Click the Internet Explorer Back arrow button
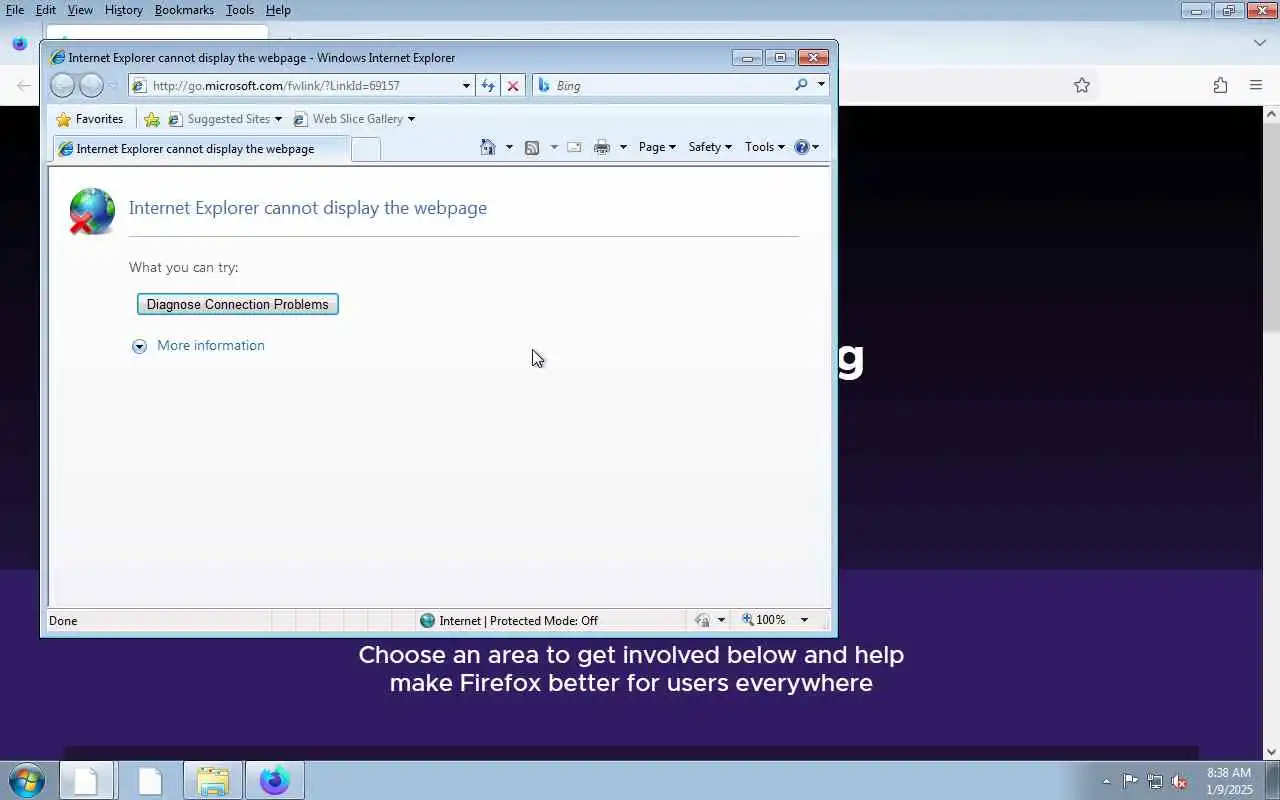 62,86
